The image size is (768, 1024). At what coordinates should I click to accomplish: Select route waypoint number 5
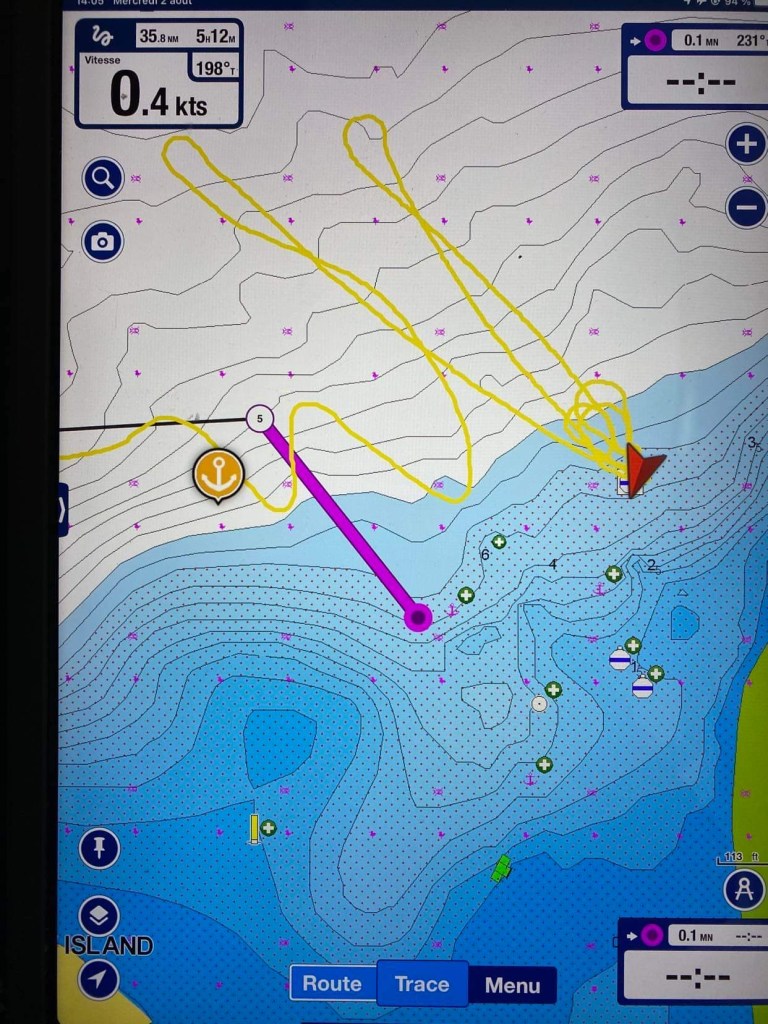tap(259, 418)
